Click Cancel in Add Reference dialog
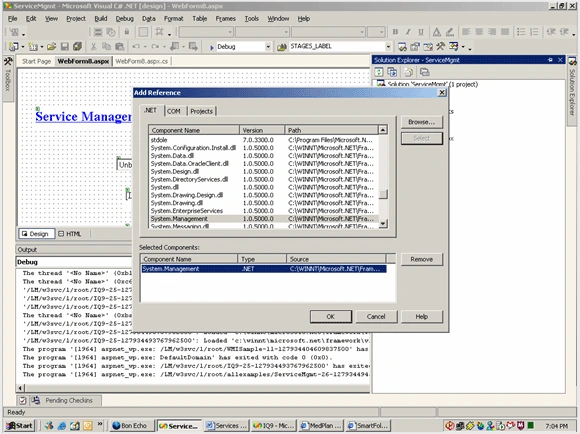The width and height of the screenshot is (580, 434). pyautogui.click(x=376, y=317)
